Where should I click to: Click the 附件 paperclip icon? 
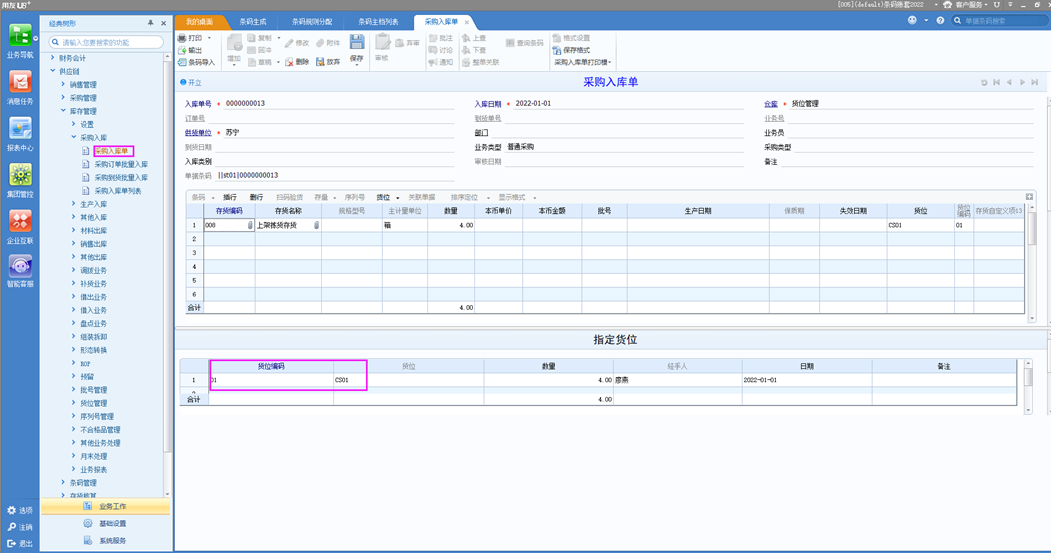click(x=320, y=43)
